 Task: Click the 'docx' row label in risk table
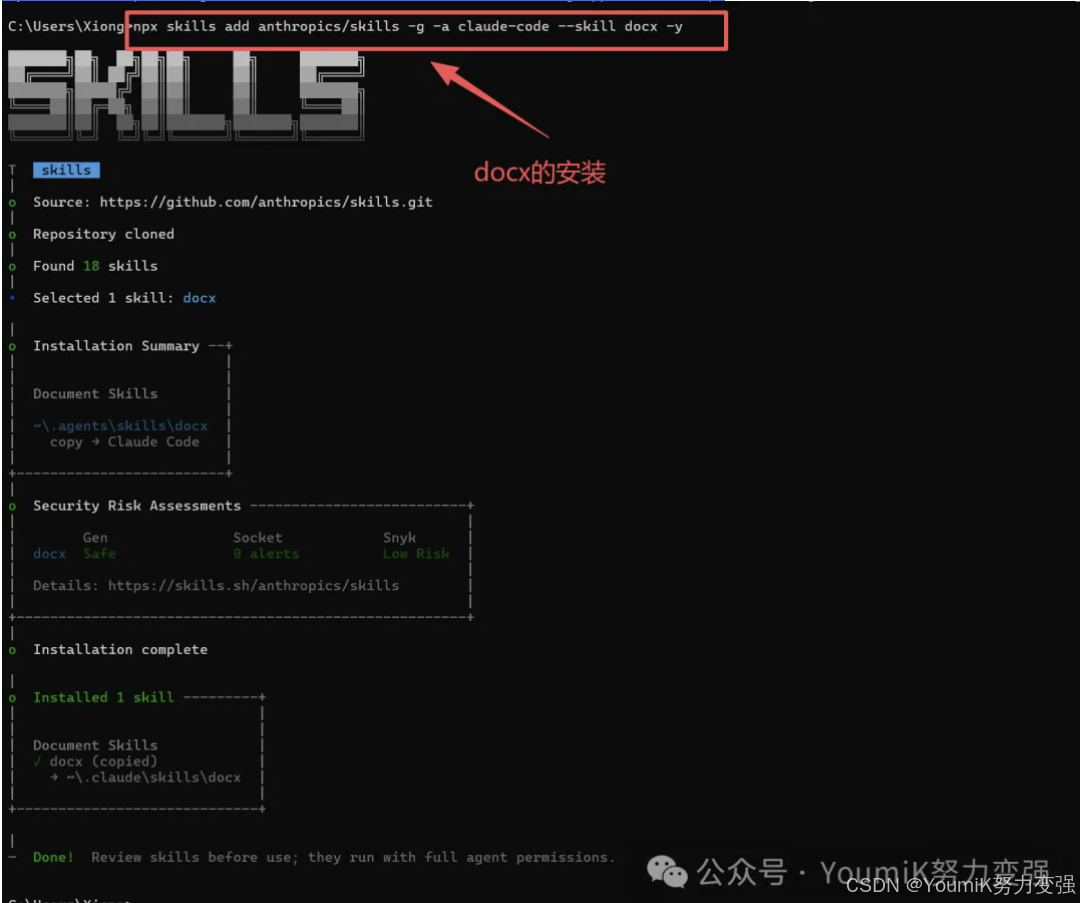(x=50, y=554)
